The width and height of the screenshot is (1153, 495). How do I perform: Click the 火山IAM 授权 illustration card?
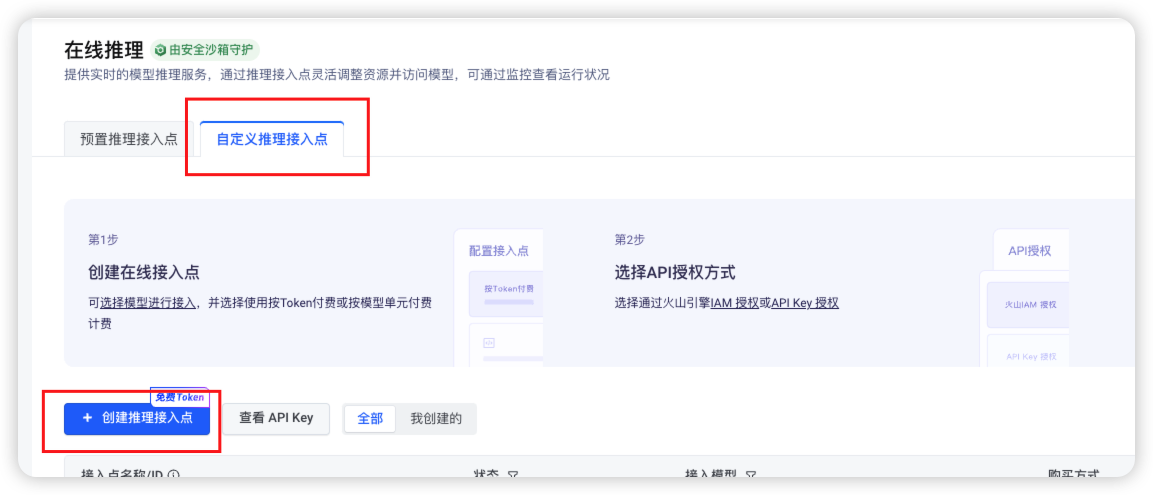click(x=1030, y=303)
